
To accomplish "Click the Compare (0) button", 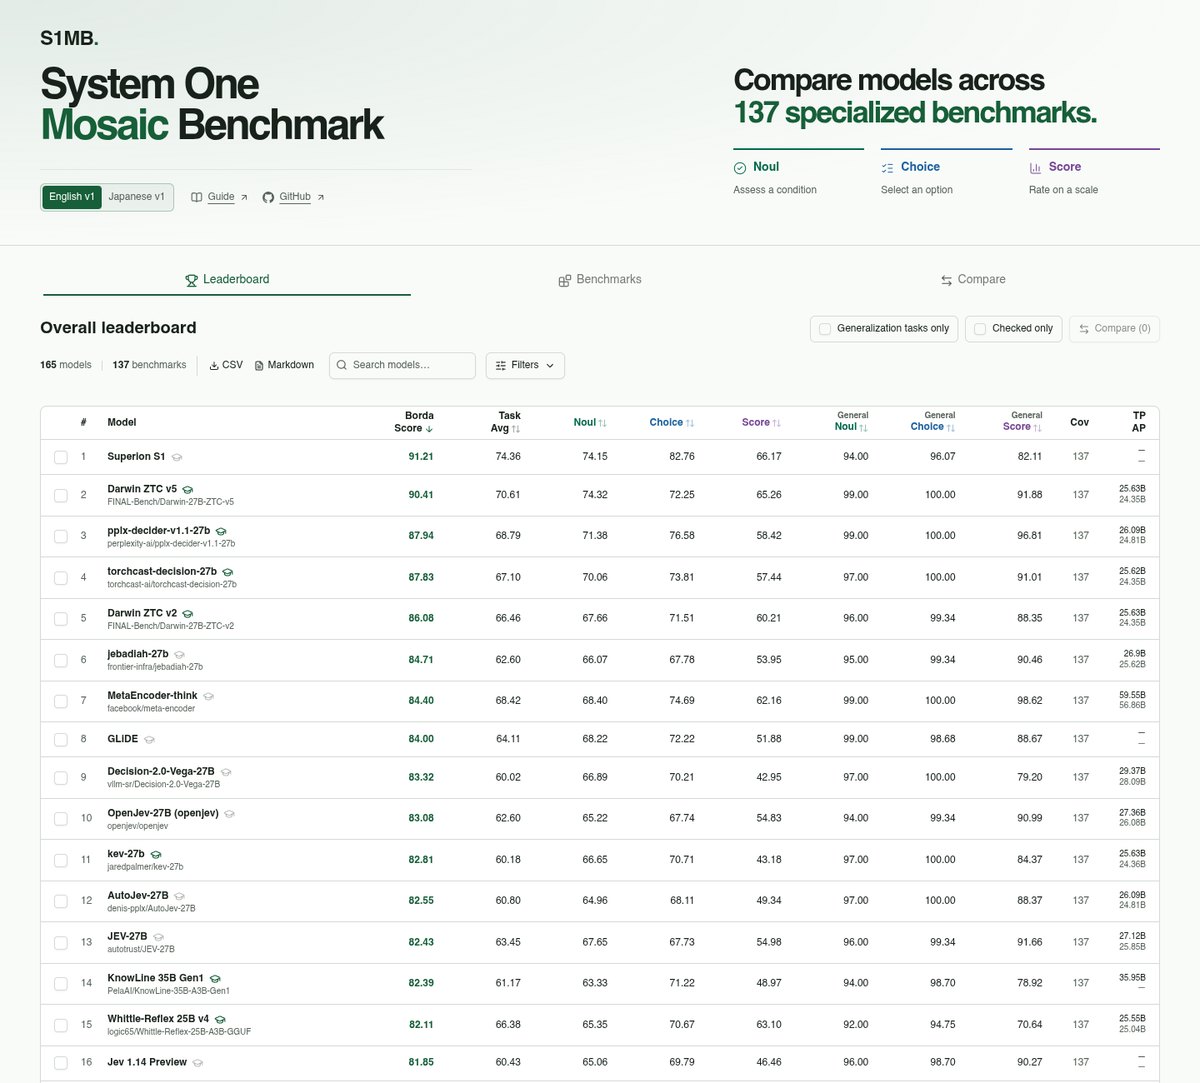I will (x=1114, y=329).
